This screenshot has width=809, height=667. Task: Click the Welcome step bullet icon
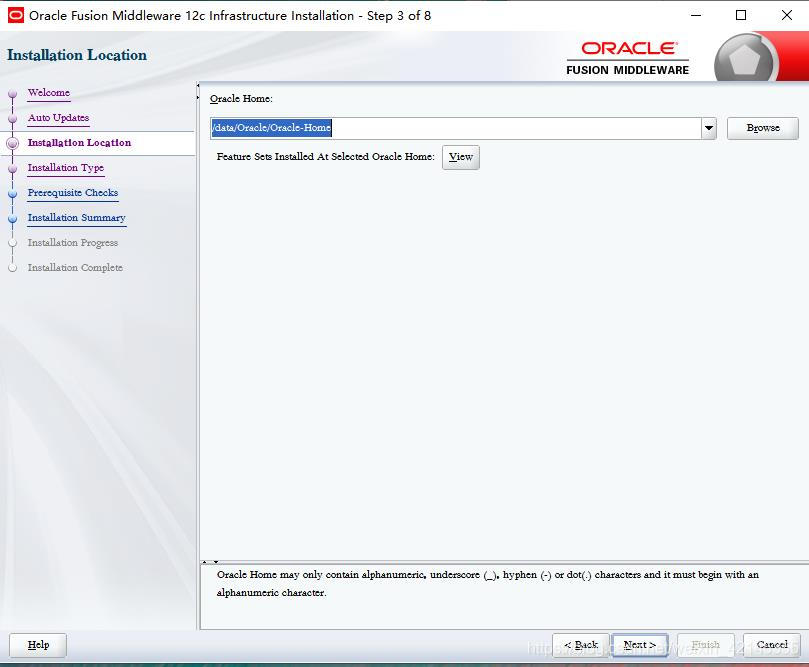tap(13, 93)
